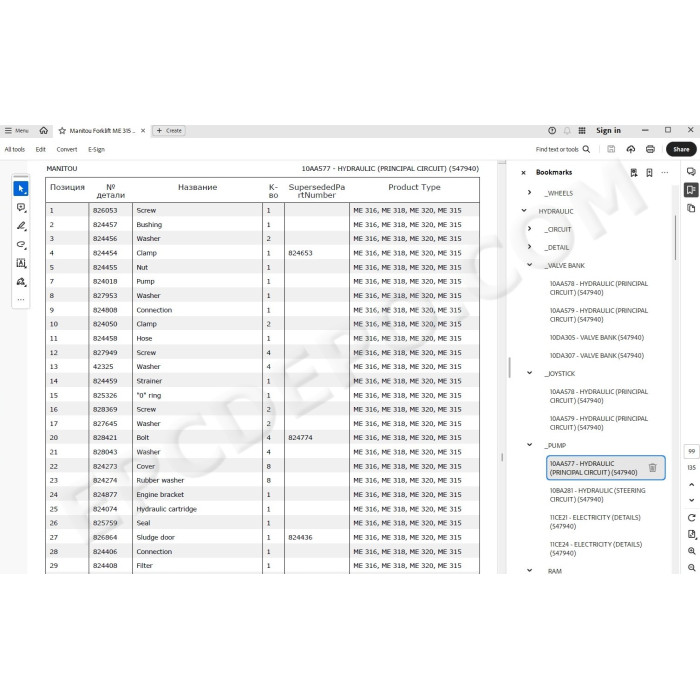
Task: Open the All tools menu
Action: [x=15, y=150]
